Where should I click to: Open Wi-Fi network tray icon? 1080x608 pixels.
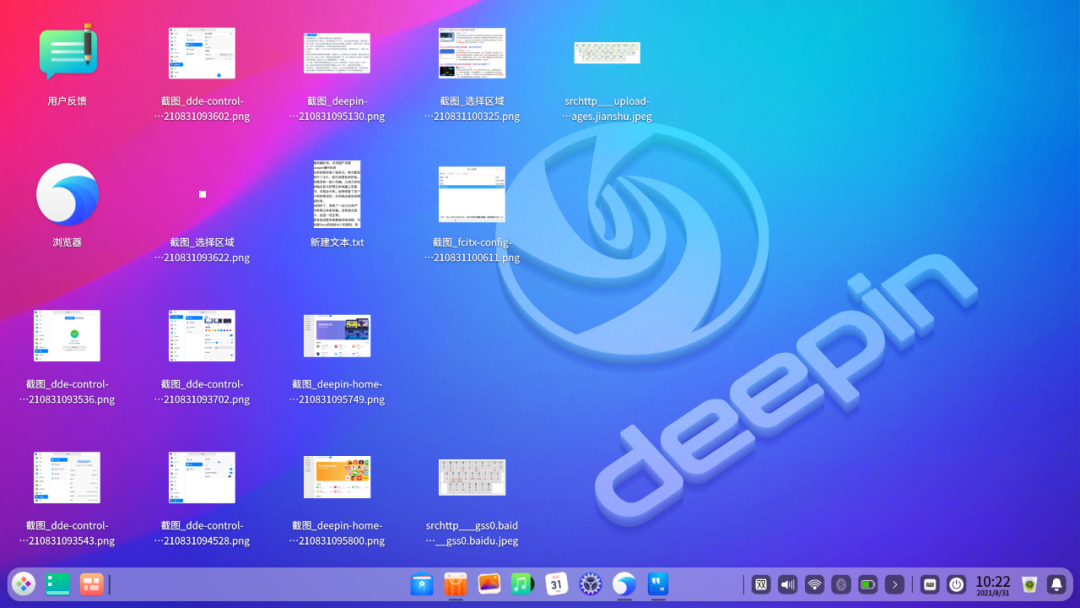[814, 584]
